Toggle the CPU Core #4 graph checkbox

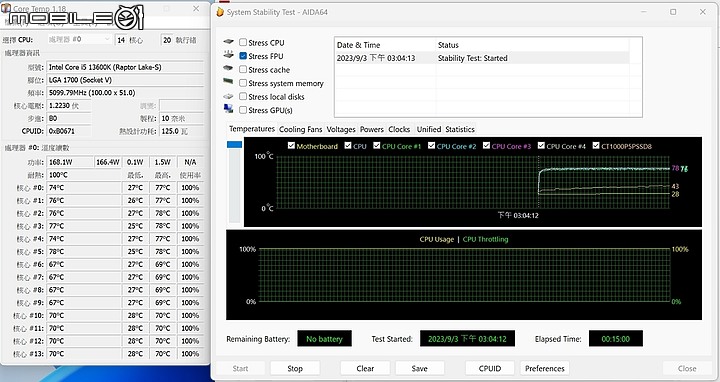click(x=541, y=146)
